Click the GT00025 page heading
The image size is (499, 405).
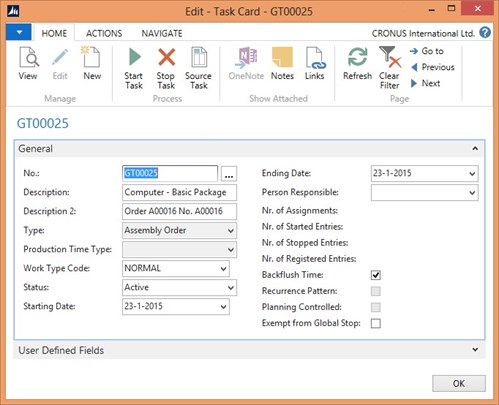[x=43, y=123]
